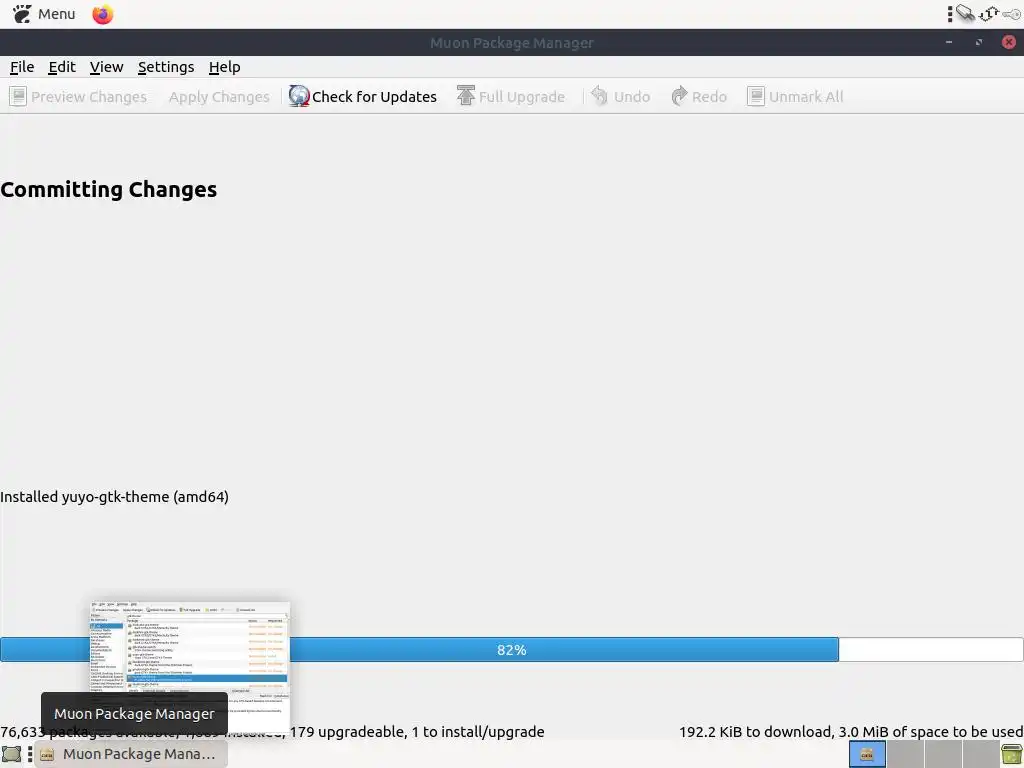The height and width of the screenshot is (768, 1024).
Task: Launch Firefox from the top panel
Action: (x=103, y=14)
